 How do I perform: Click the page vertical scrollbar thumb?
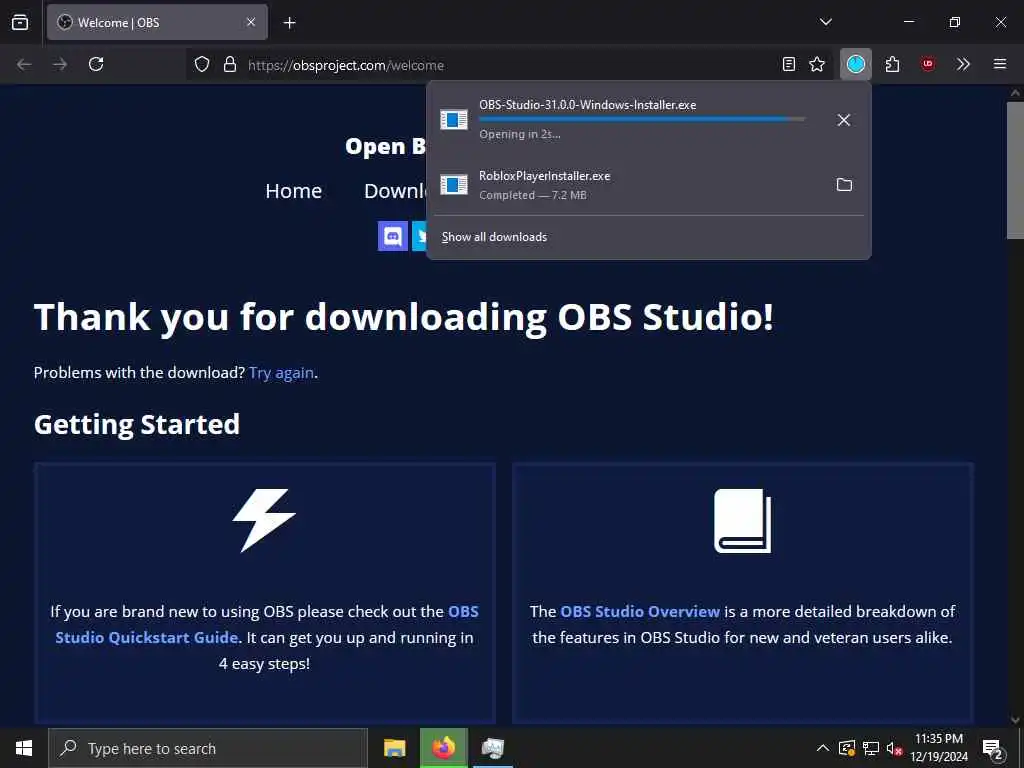1015,170
